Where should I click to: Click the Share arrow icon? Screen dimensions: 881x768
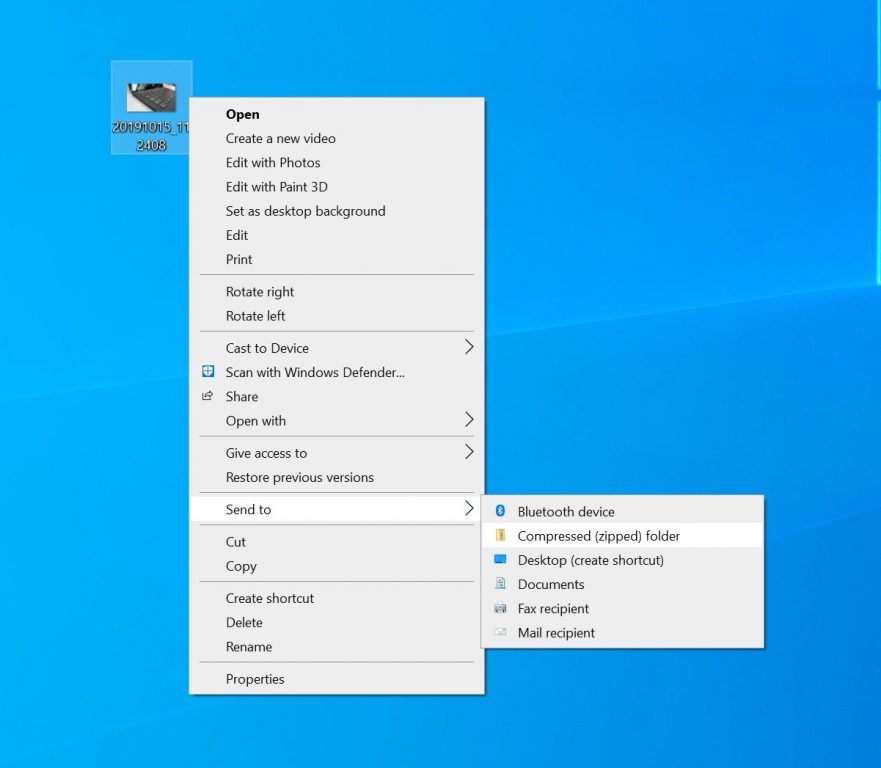pyautogui.click(x=208, y=396)
